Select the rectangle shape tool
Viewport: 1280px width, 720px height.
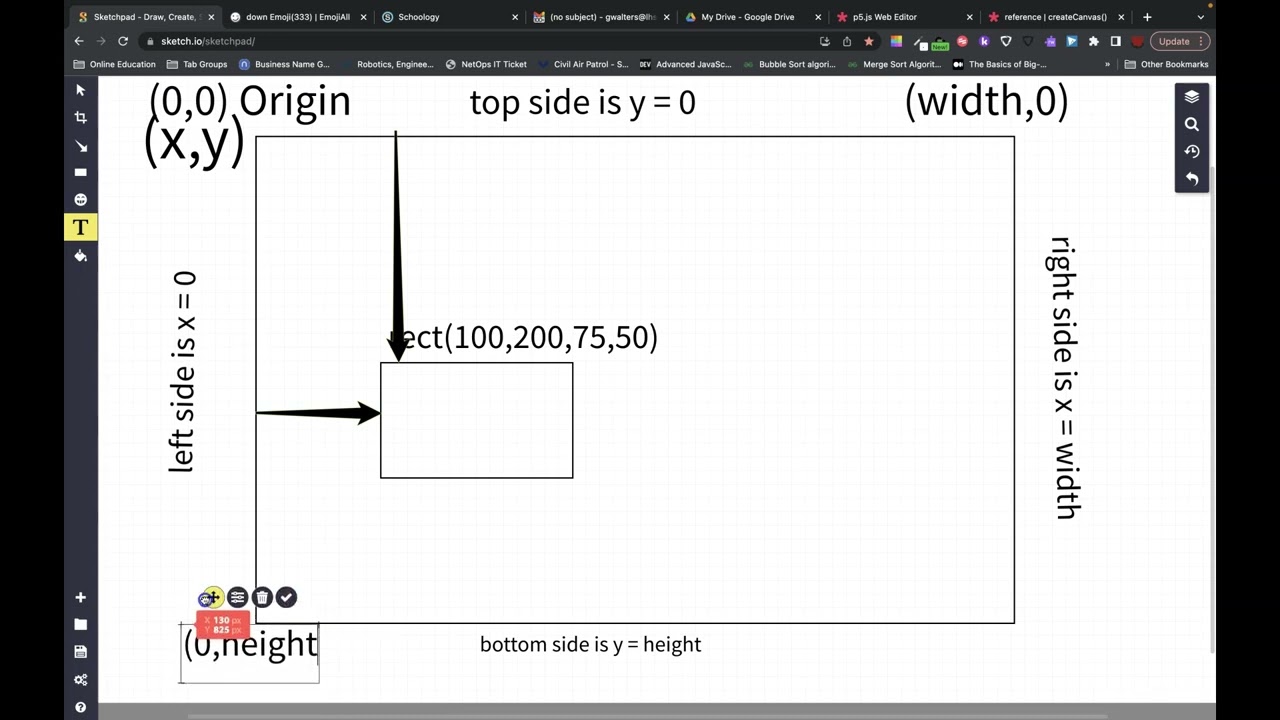[x=81, y=172]
